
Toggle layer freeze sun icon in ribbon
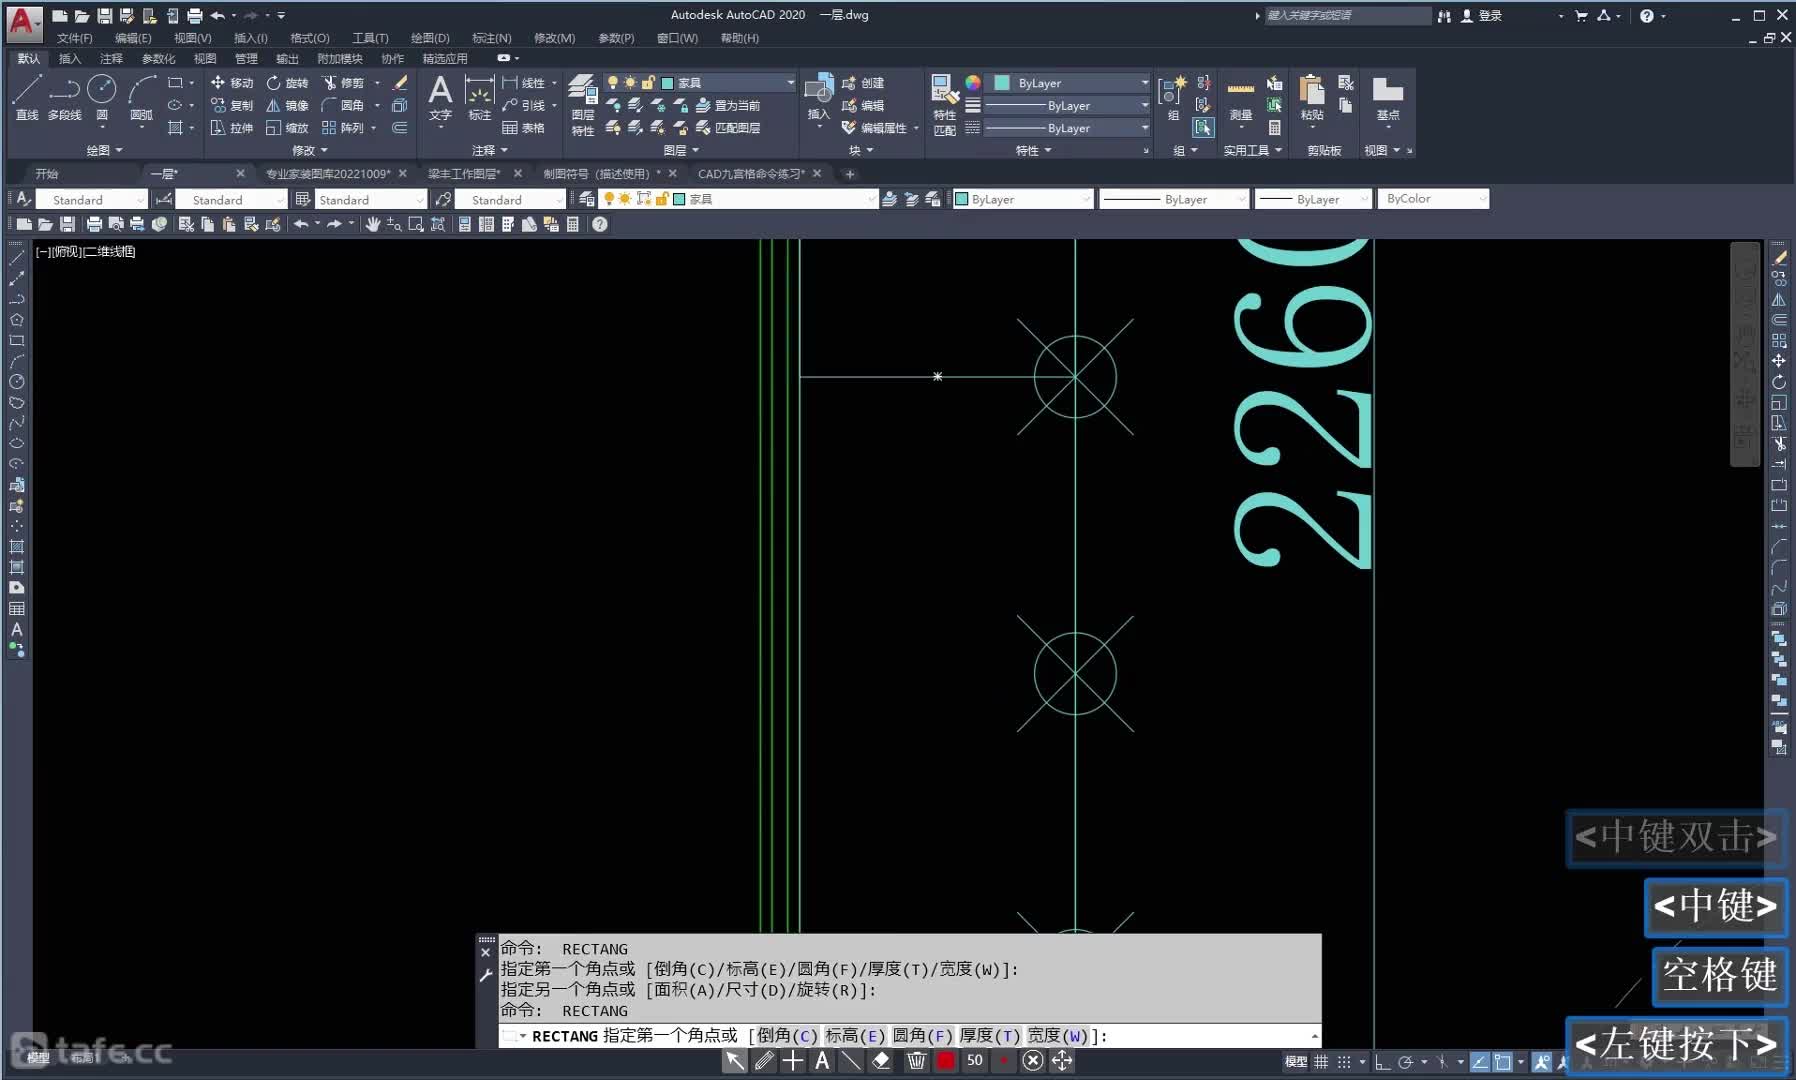coord(630,83)
